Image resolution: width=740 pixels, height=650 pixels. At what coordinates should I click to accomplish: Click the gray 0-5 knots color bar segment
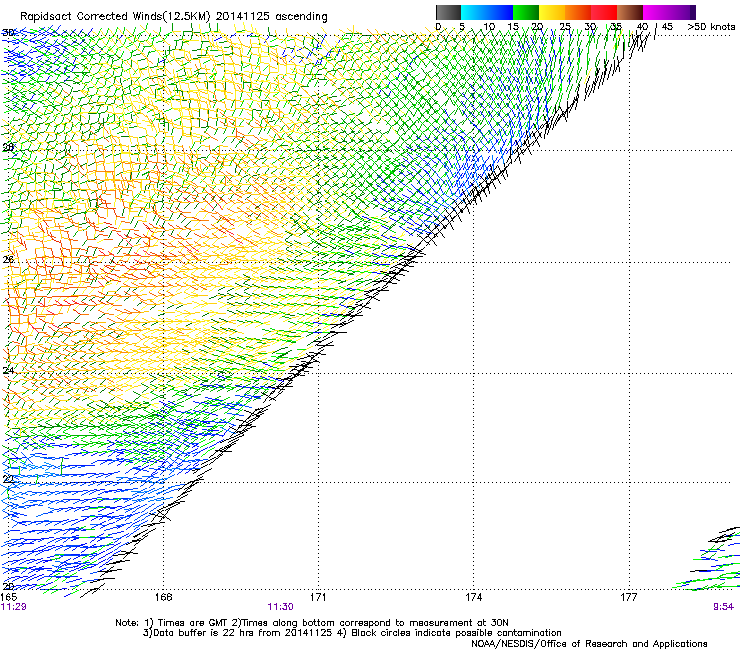(x=448, y=12)
